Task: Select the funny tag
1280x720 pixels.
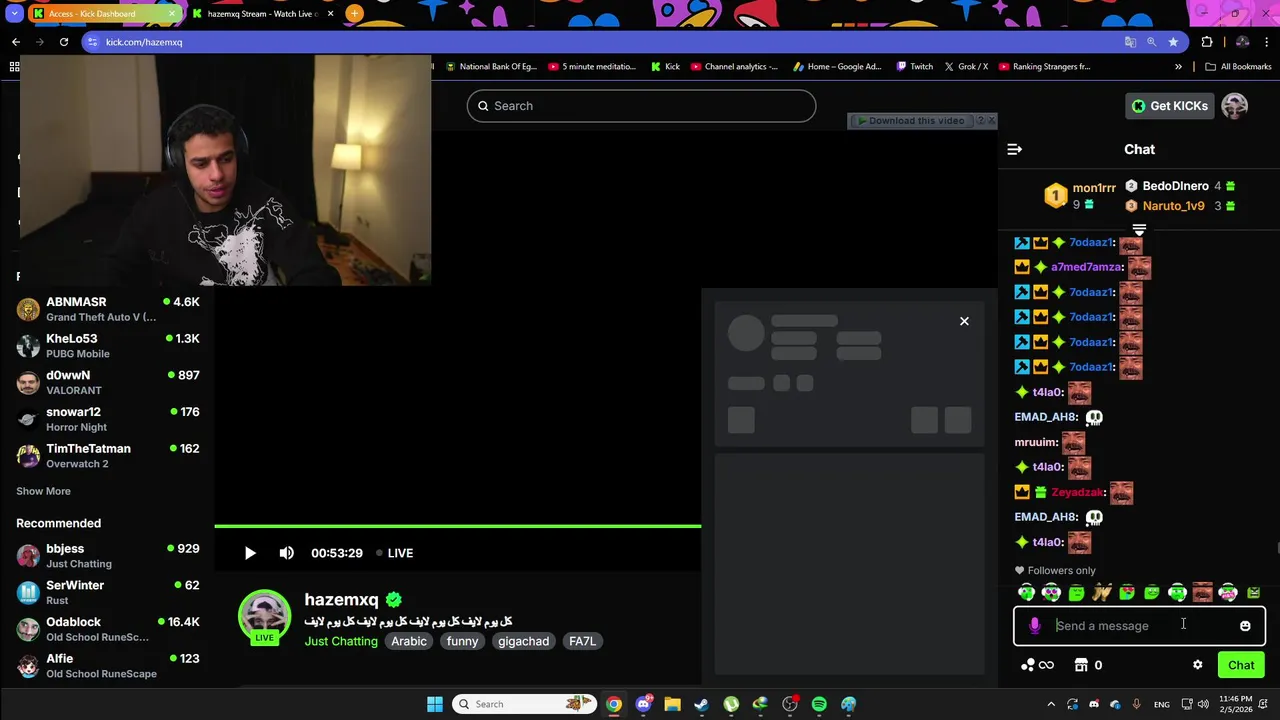Action: coord(462,641)
